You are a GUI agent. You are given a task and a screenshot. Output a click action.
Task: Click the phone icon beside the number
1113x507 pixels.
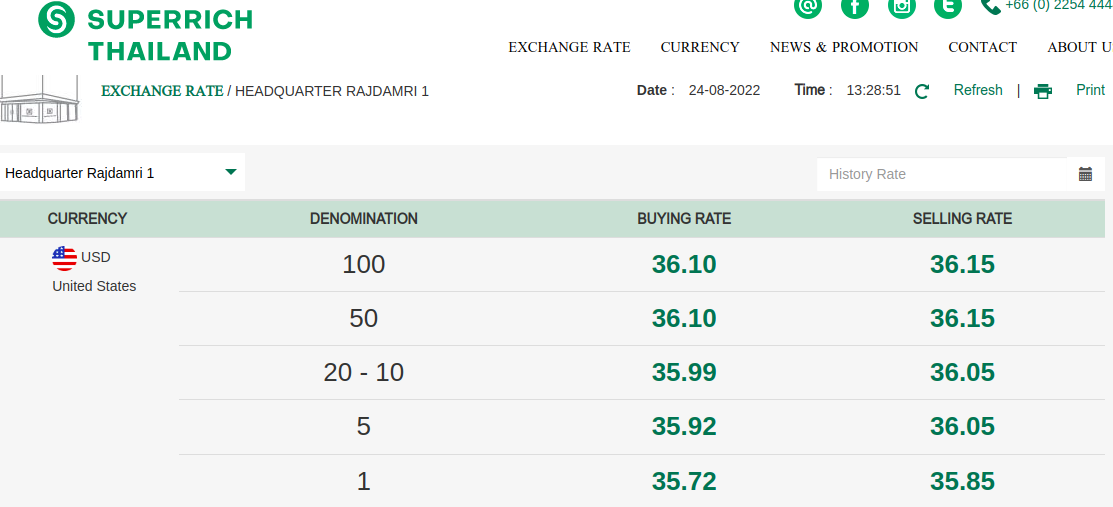point(990,6)
